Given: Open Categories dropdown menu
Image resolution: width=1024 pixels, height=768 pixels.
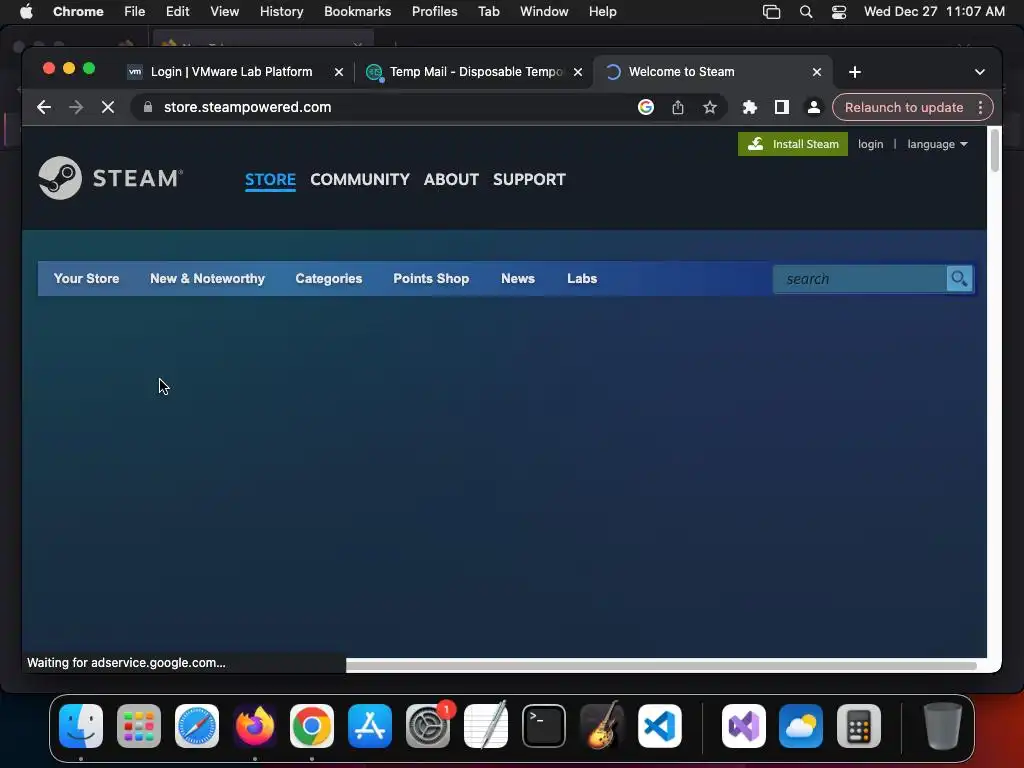Looking at the screenshot, I should tap(328, 278).
